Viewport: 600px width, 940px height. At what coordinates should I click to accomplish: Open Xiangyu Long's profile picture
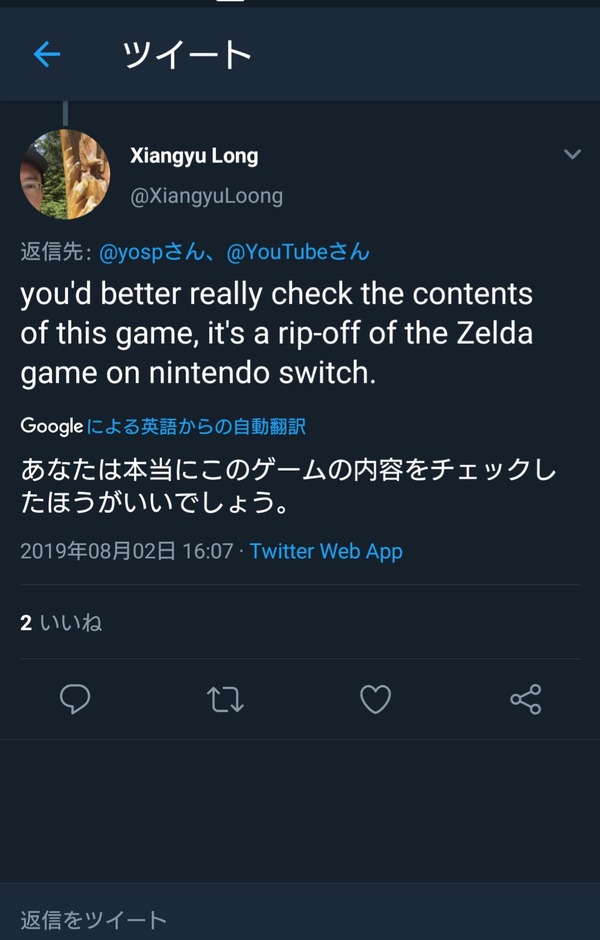[65, 174]
